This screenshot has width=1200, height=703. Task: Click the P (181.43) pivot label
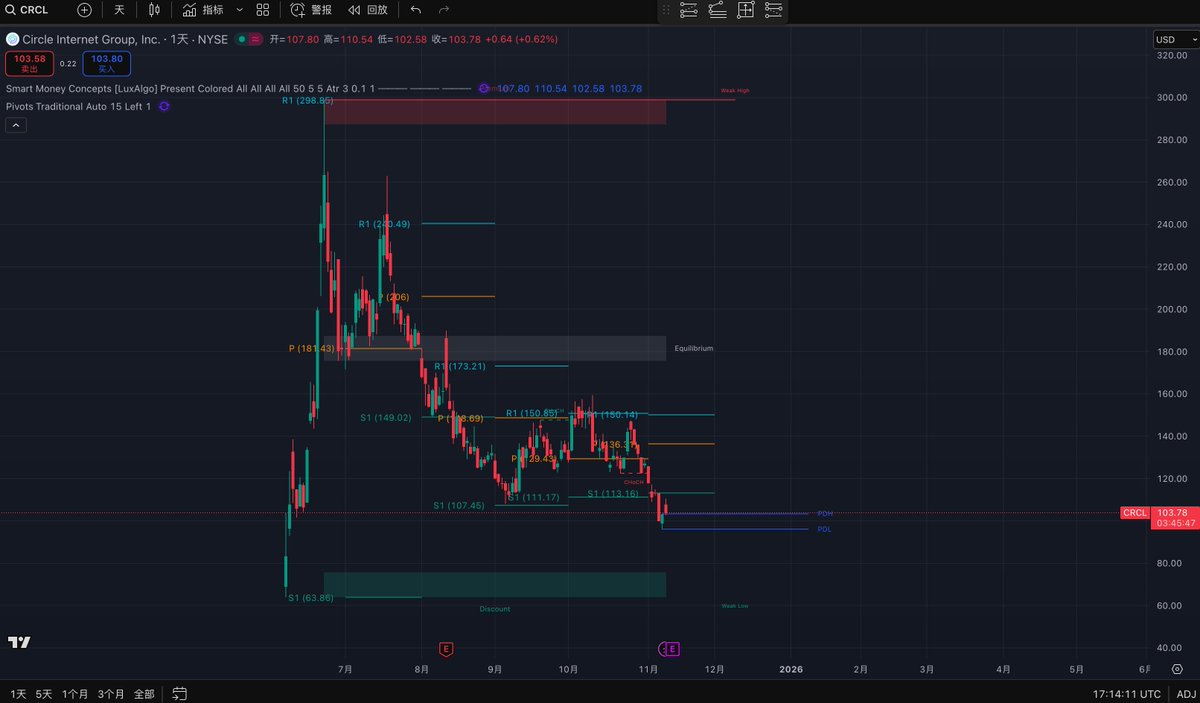(x=314, y=348)
